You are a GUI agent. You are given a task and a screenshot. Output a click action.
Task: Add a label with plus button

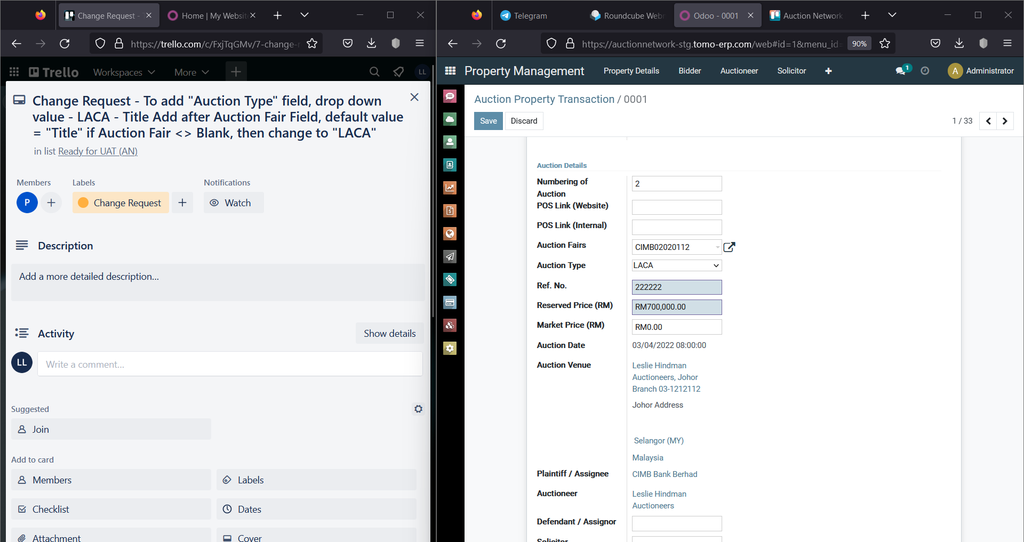pyautogui.click(x=182, y=202)
